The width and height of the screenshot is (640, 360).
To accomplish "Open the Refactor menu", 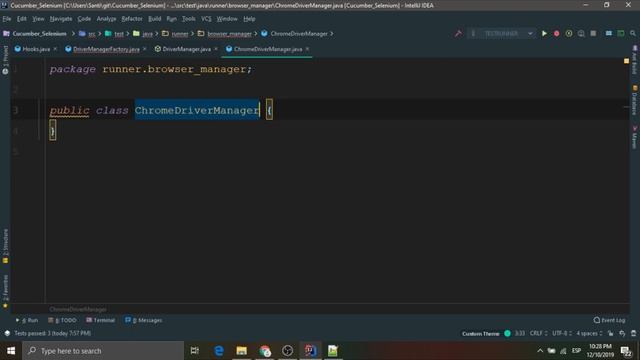I will click(132, 19).
